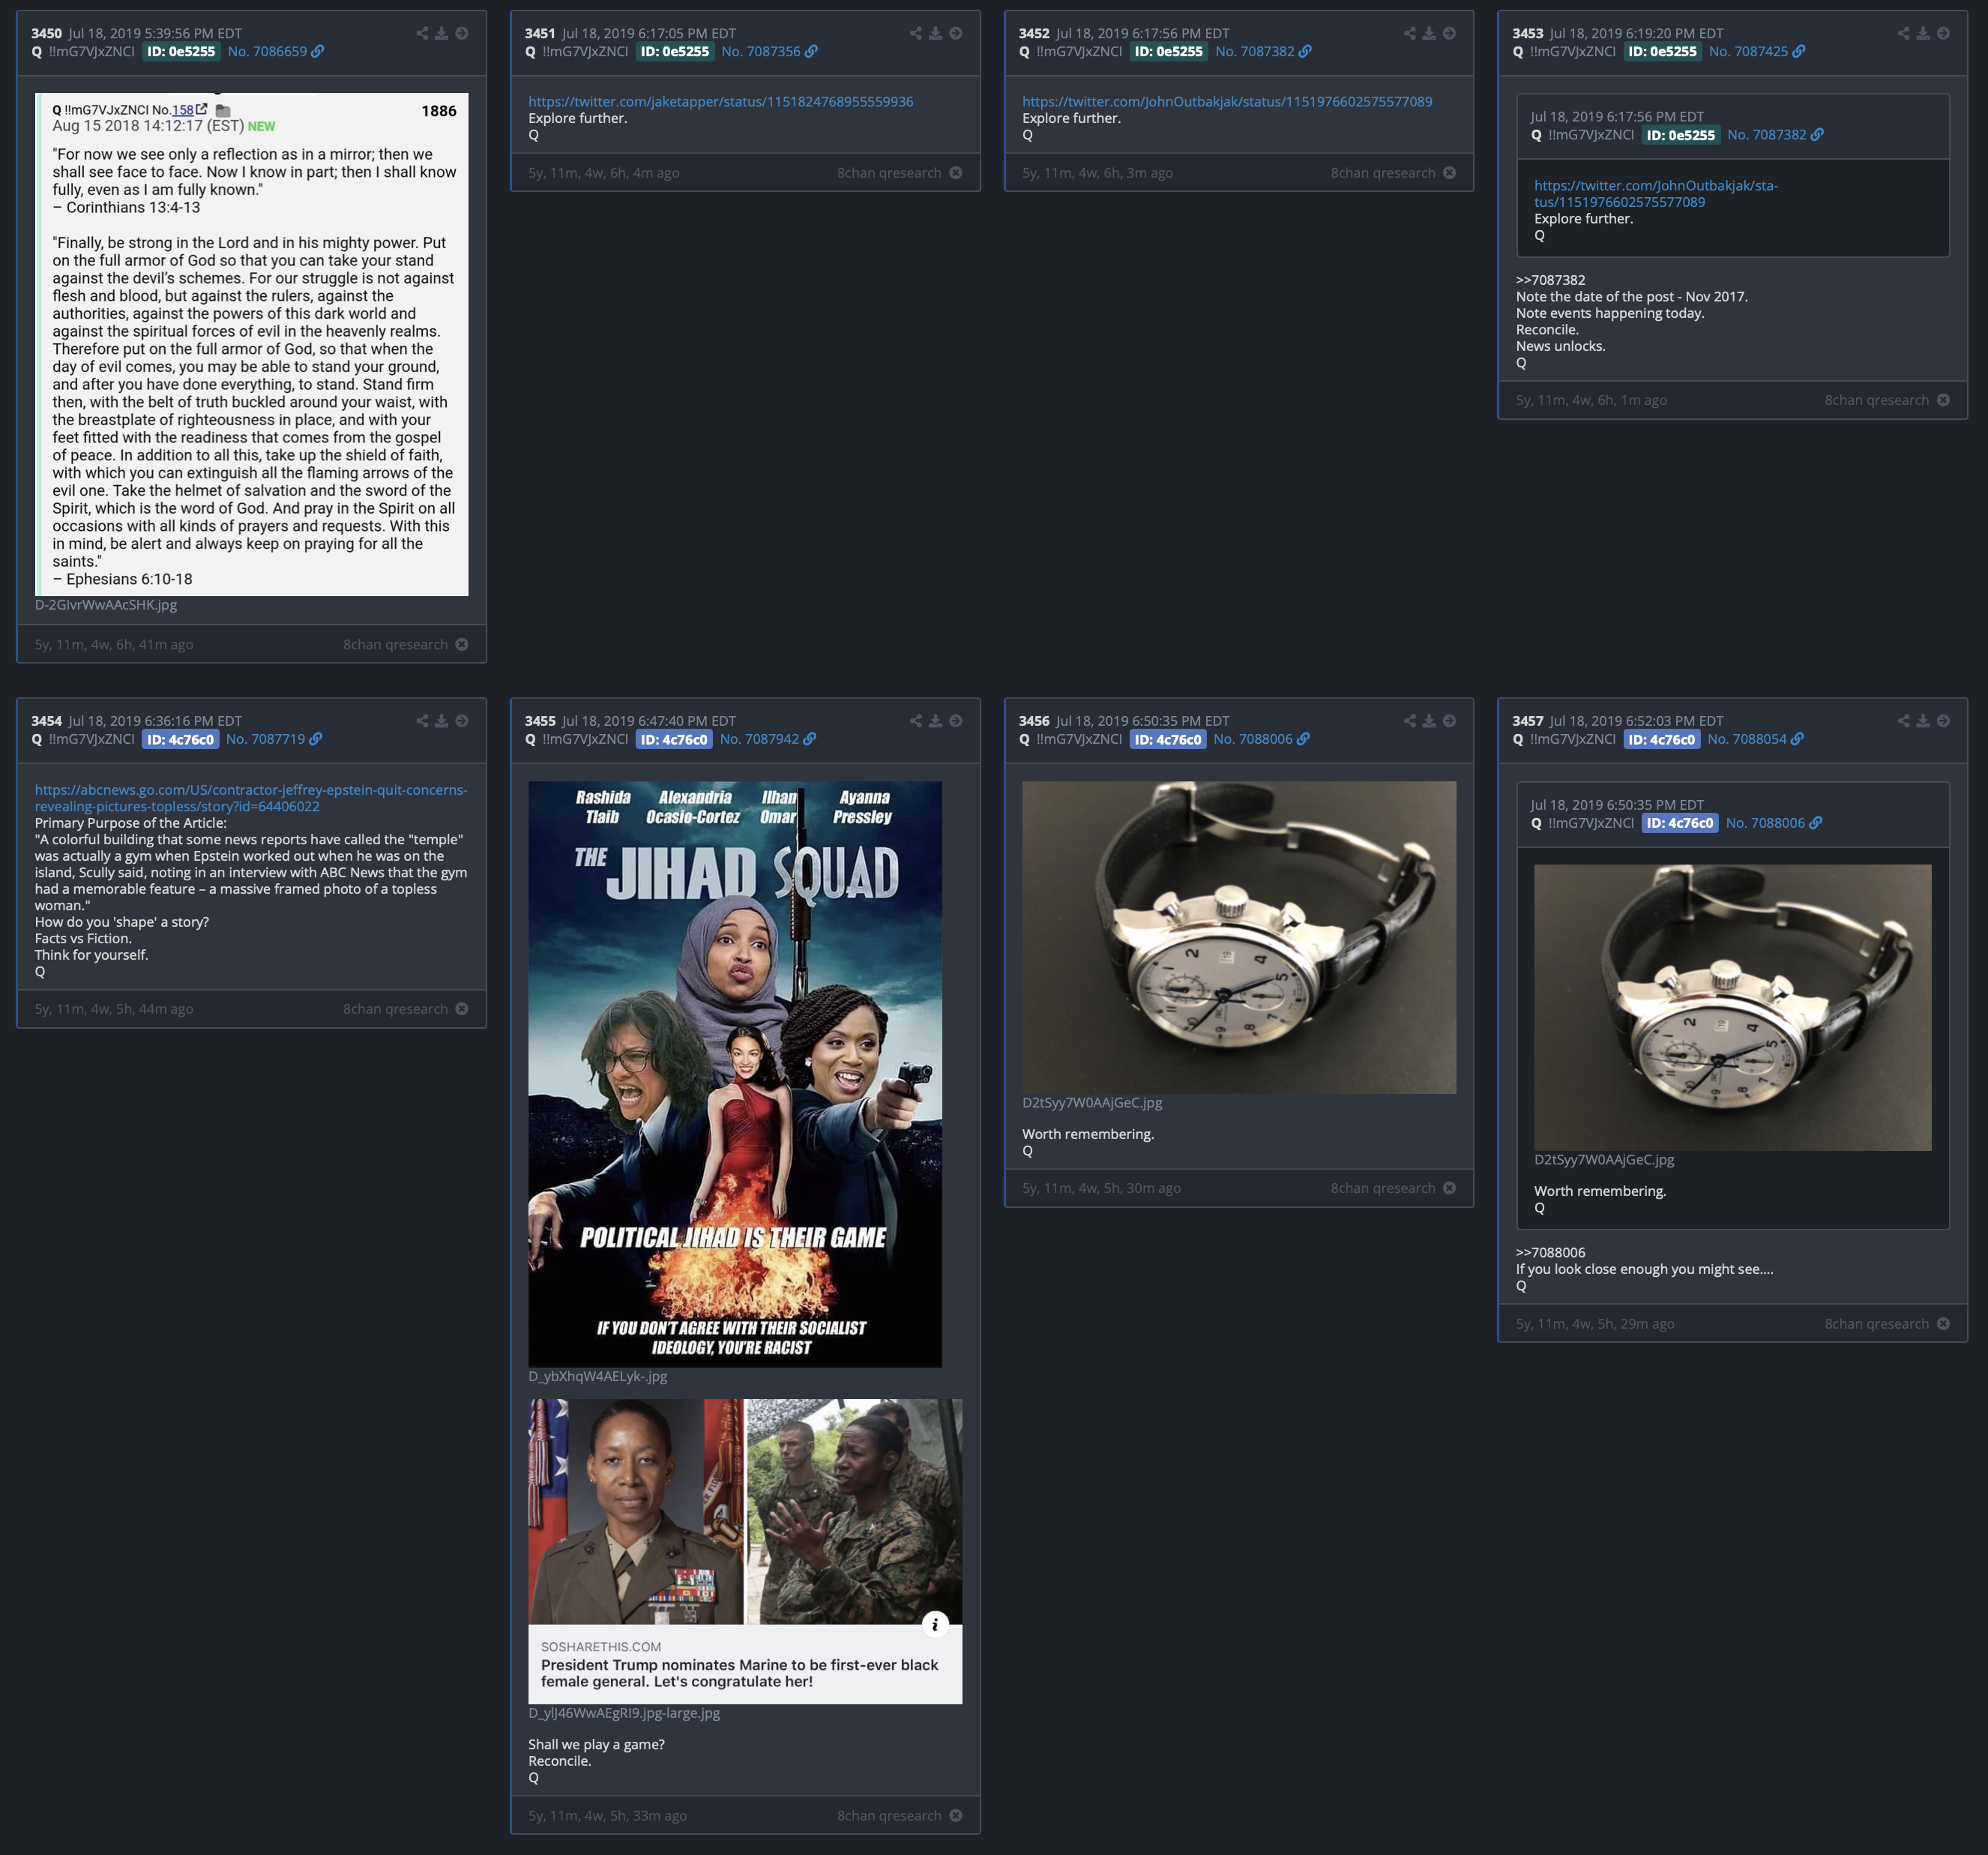Viewport: 1988px width, 1855px height.
Task: Click the x-circle icon in post 3452 footer
Action: pos(1449,173)
